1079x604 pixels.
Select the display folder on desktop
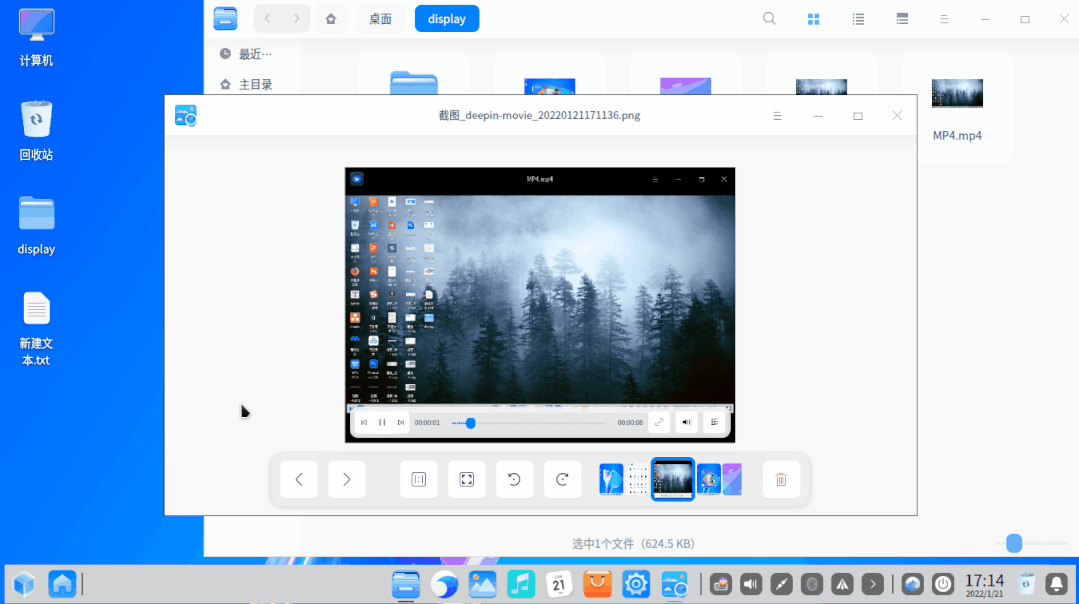(36, 226)
